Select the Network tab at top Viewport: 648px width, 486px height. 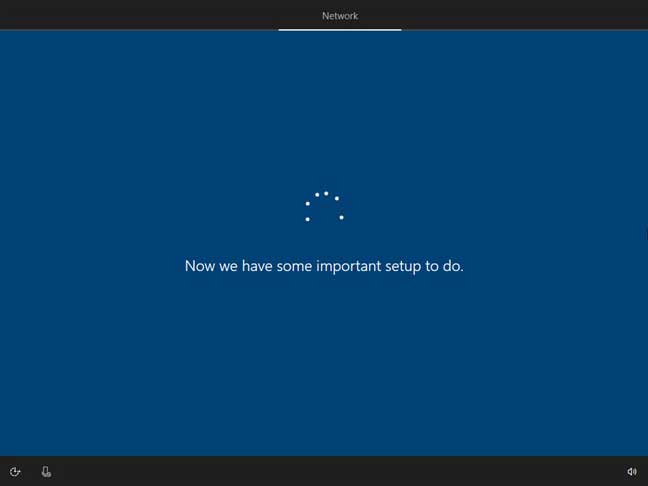340,16
